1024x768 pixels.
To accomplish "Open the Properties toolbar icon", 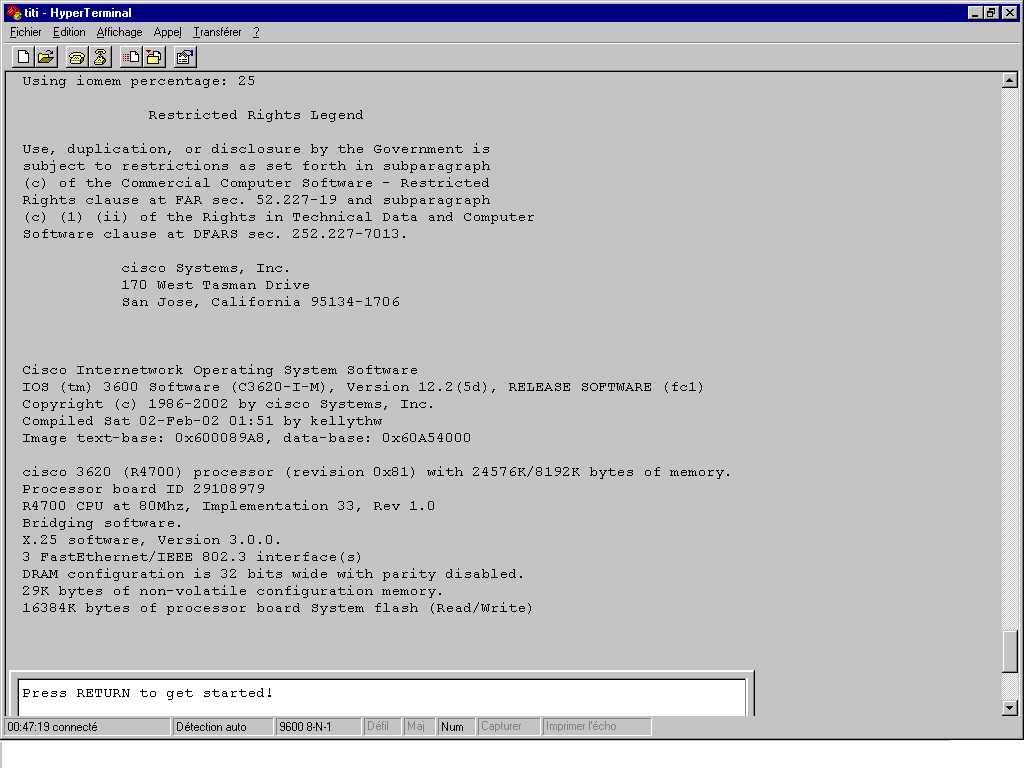I will point(185,57).
